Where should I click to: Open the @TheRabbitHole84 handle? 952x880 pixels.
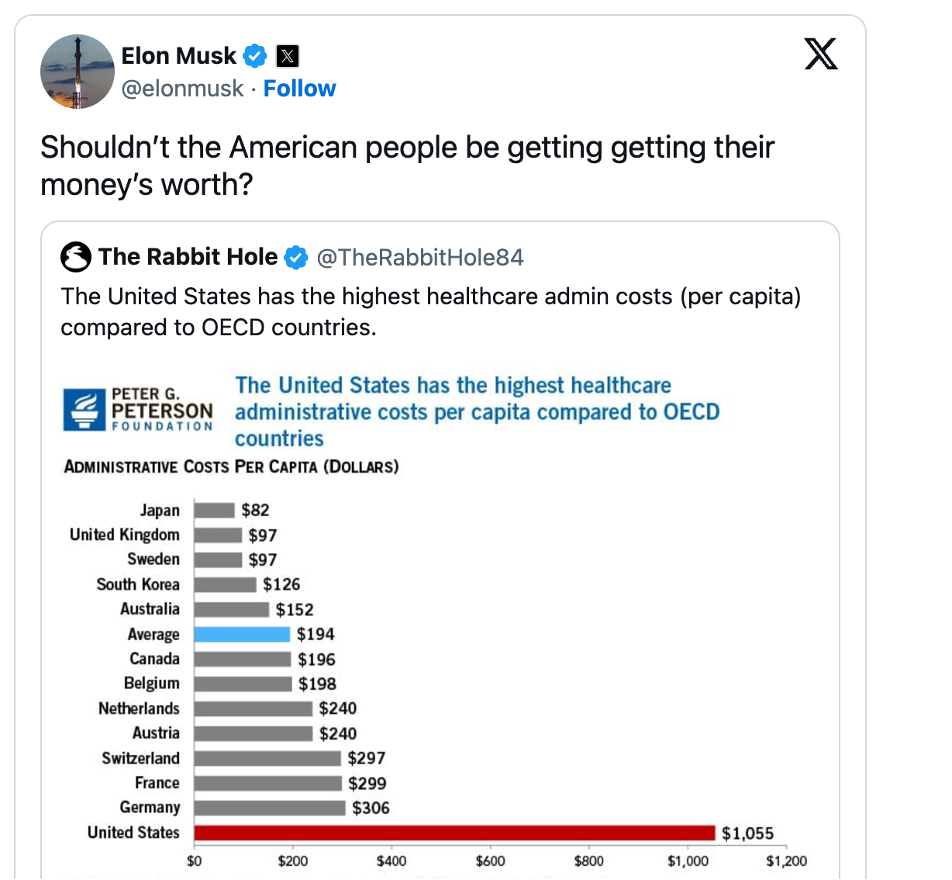click(x=420, y=258)
